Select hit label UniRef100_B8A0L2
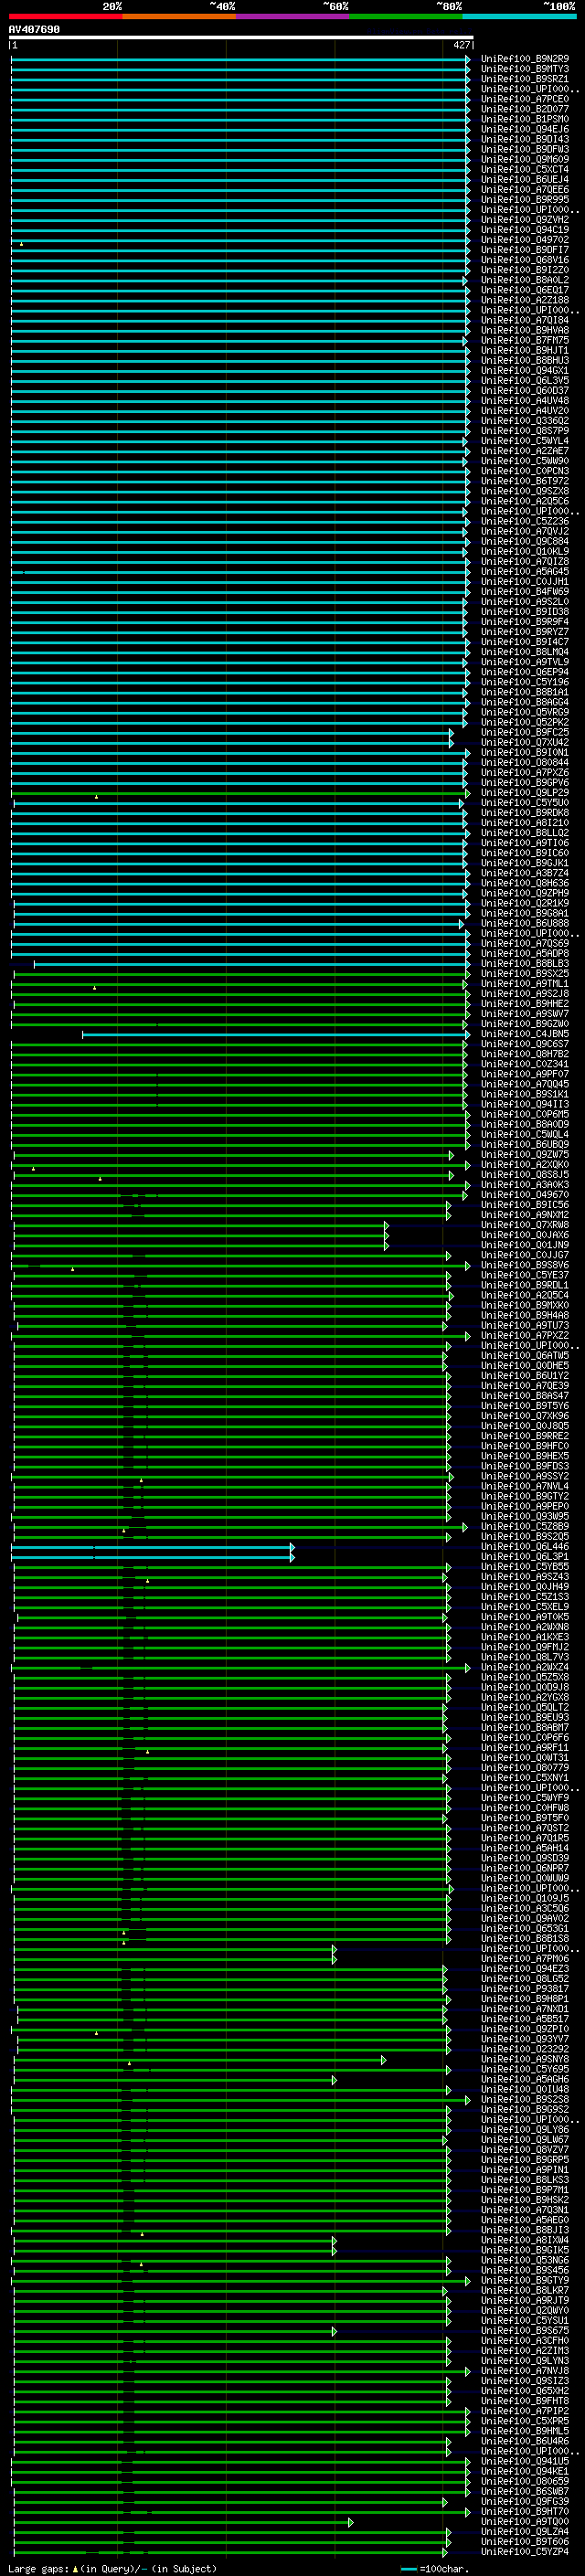The height and width of the screenshot is (2576, 585). click(x=525, y=280)
